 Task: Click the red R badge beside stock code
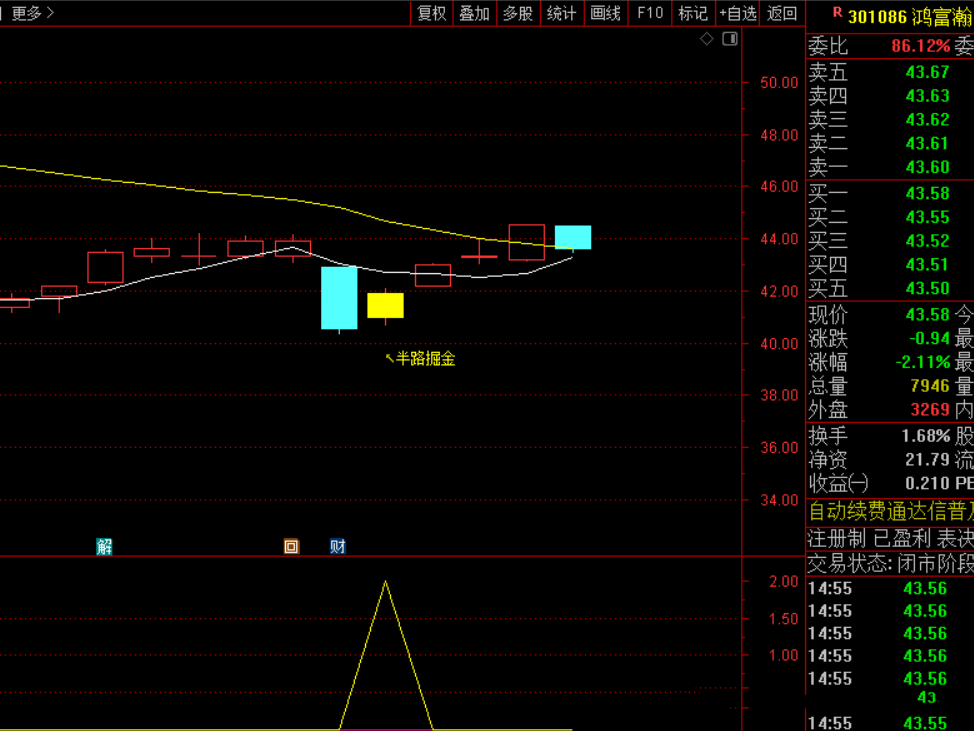tap(837, 14)
